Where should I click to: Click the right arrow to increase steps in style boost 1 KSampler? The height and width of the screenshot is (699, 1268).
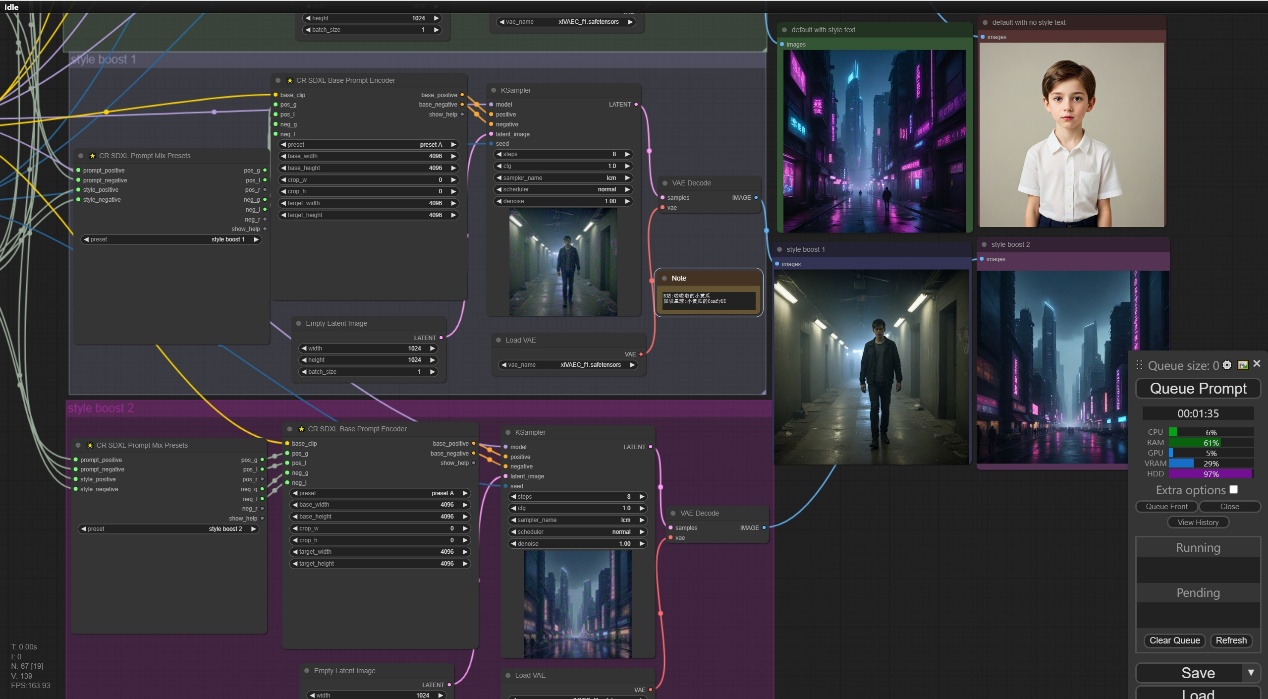point(627,154)
